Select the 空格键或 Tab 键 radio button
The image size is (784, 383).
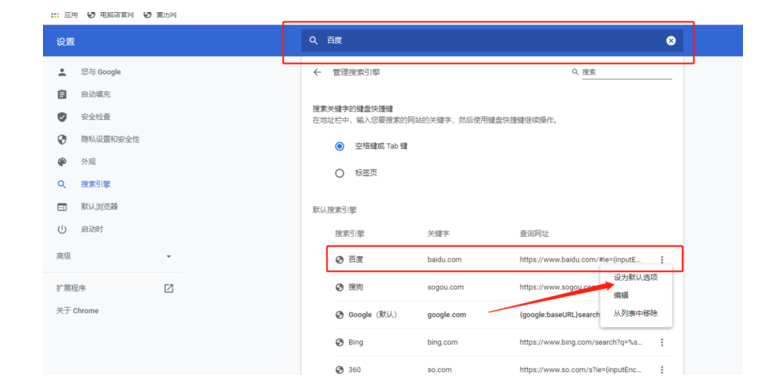coord(340,146)
